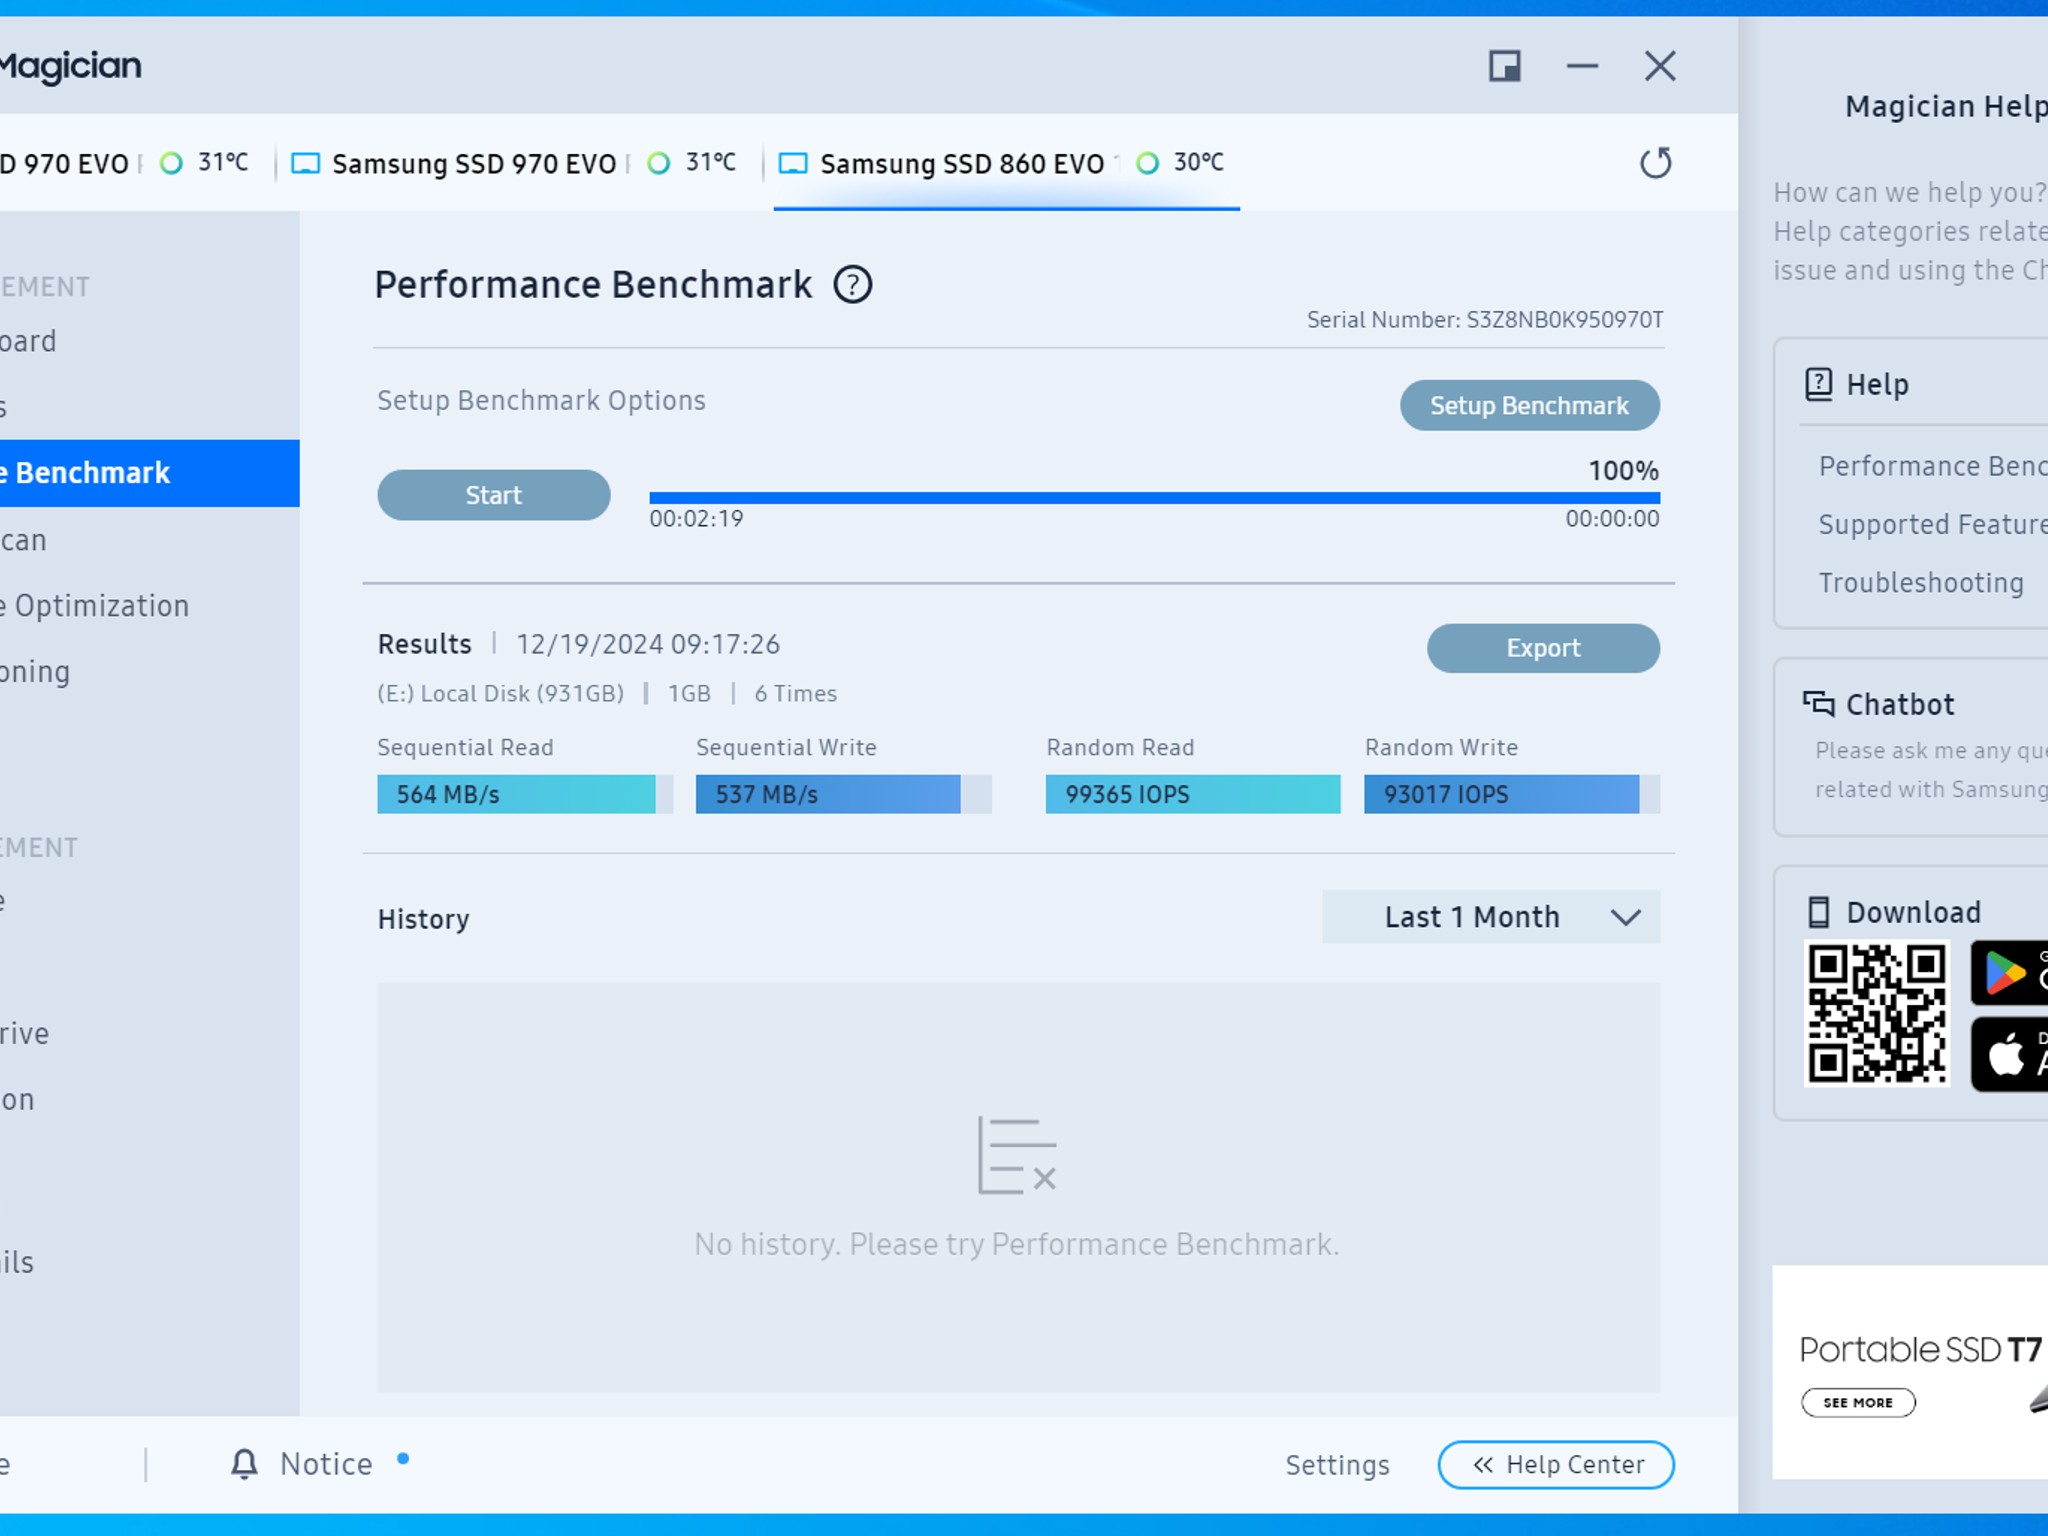Toggle the mini-mode window icon
This screenshot has width=2048, height=1536.
[x=1505, y=66]
